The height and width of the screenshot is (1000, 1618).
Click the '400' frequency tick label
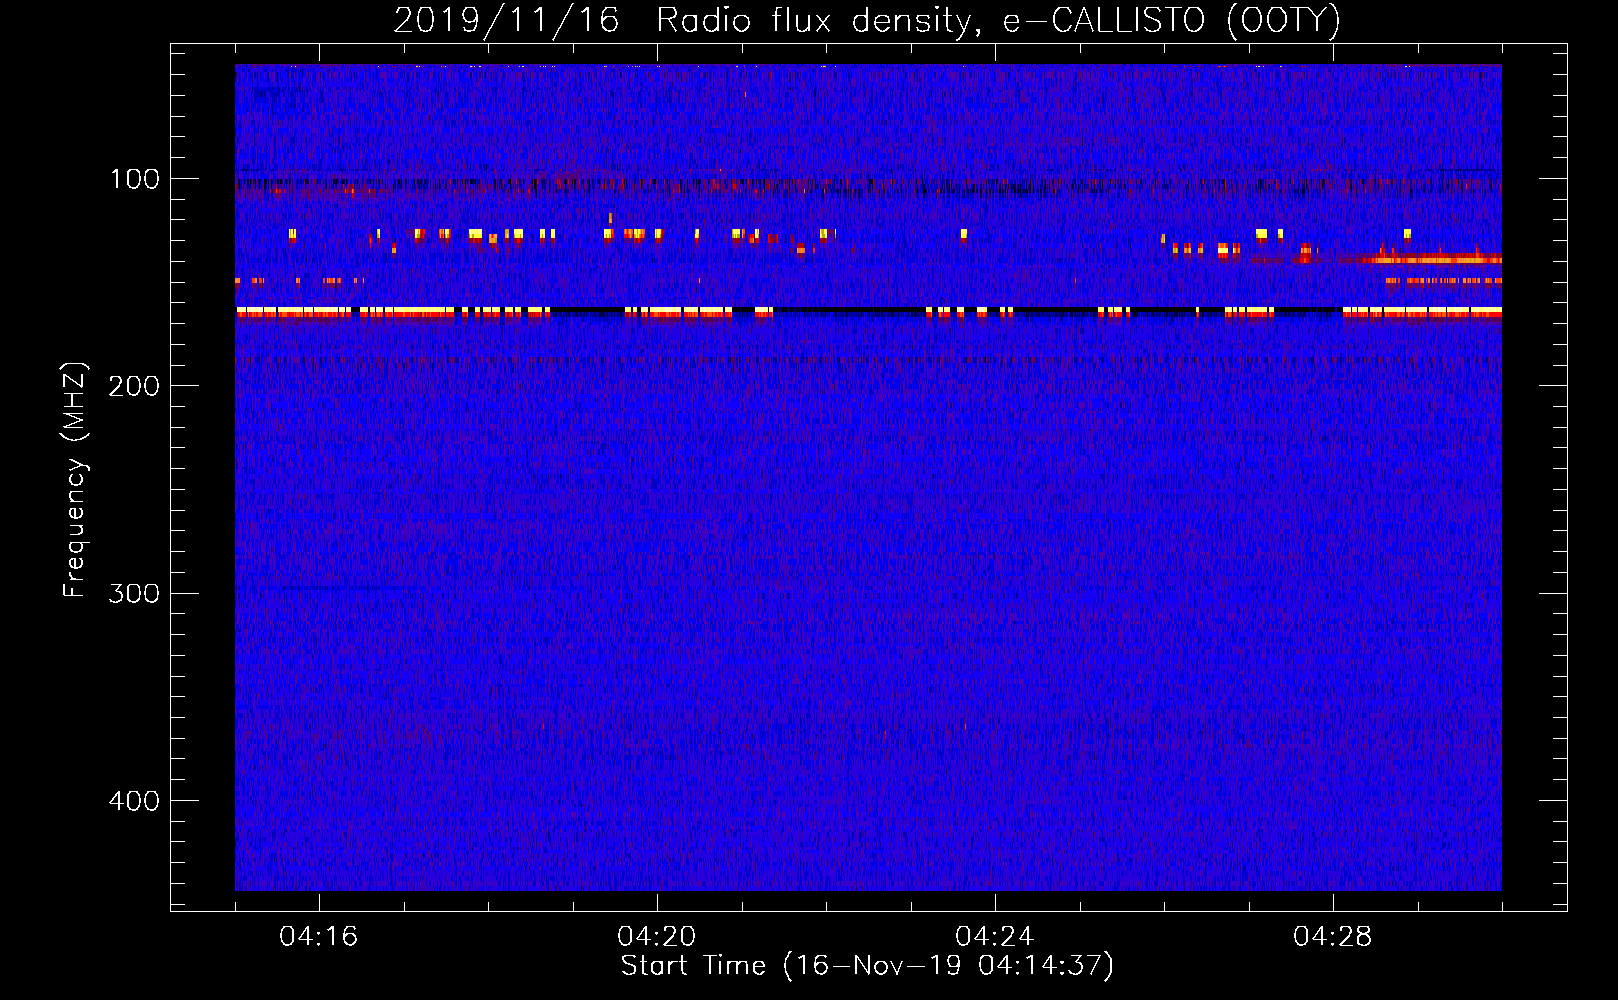click(x=134, y=801)
